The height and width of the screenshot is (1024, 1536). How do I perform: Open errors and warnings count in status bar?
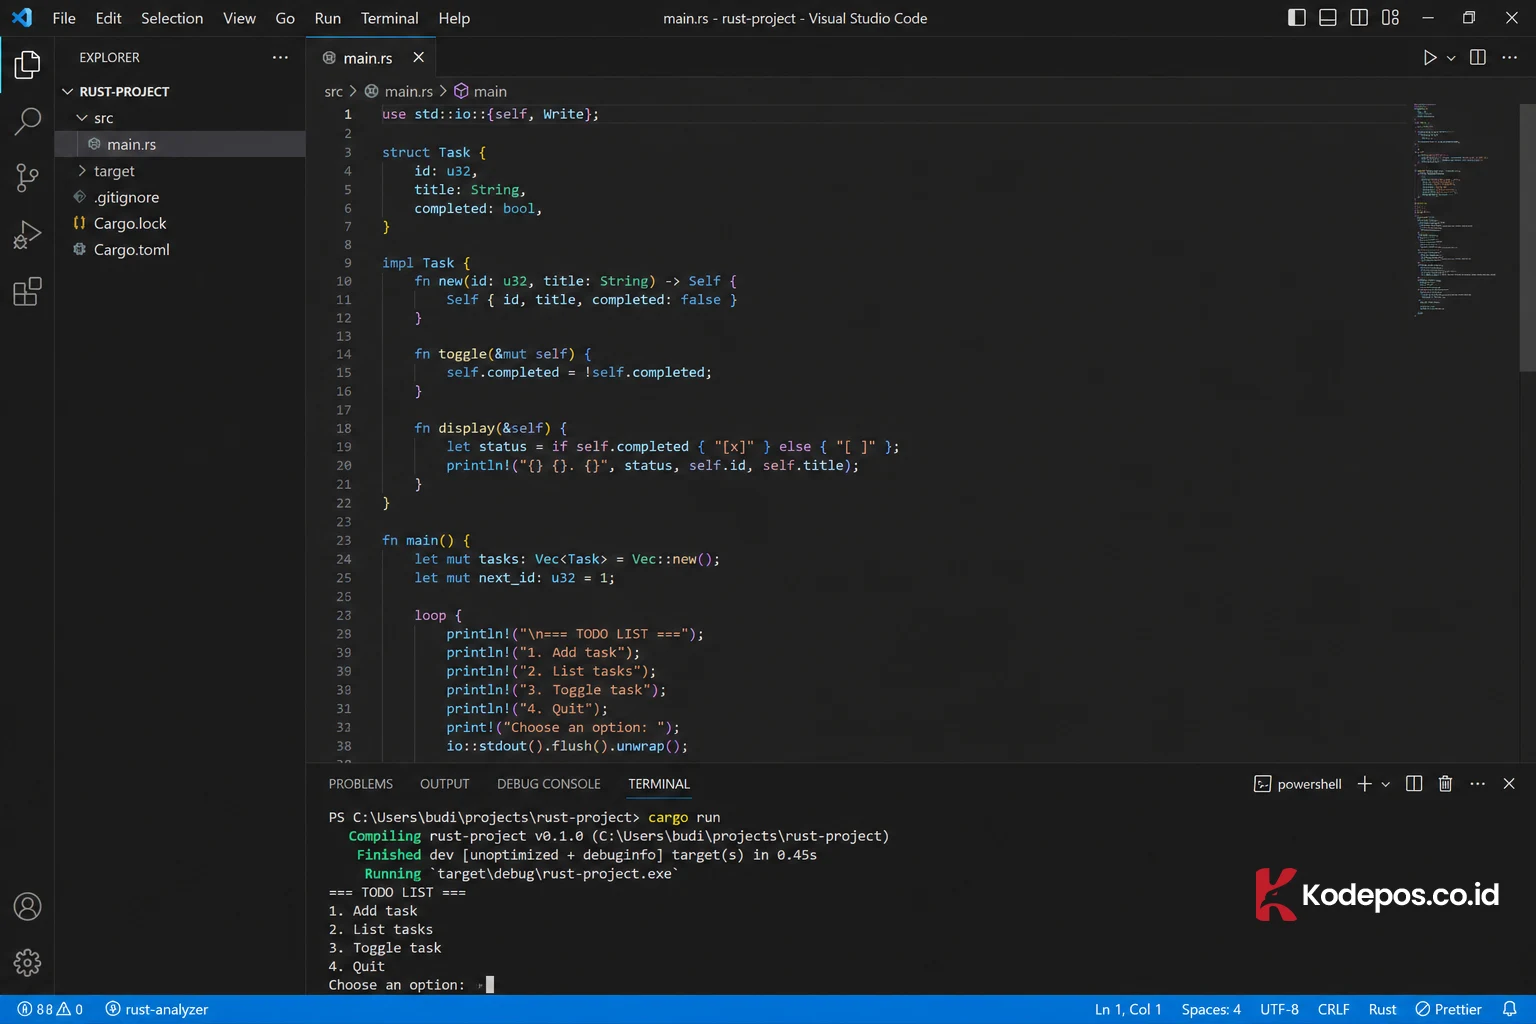coord(50,1009)
